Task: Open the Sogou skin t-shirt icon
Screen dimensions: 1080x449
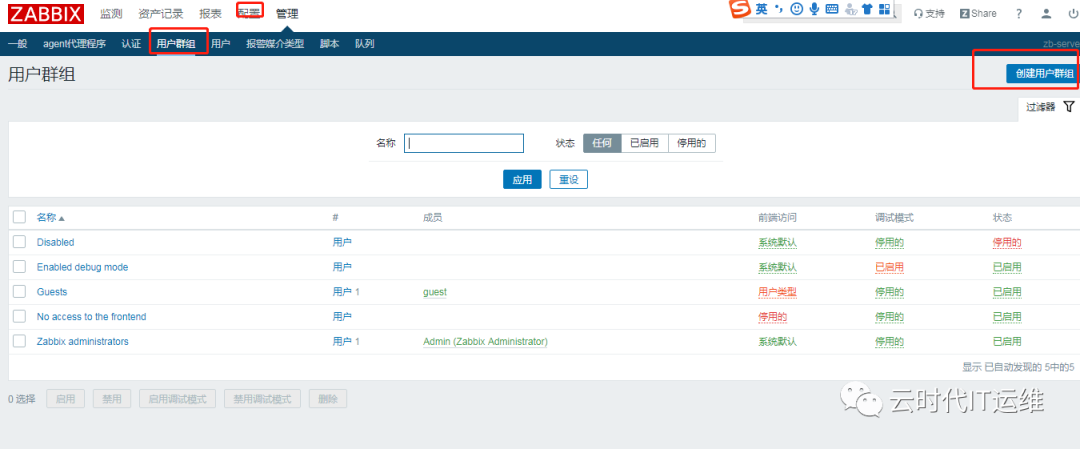Action: point(867,9)
